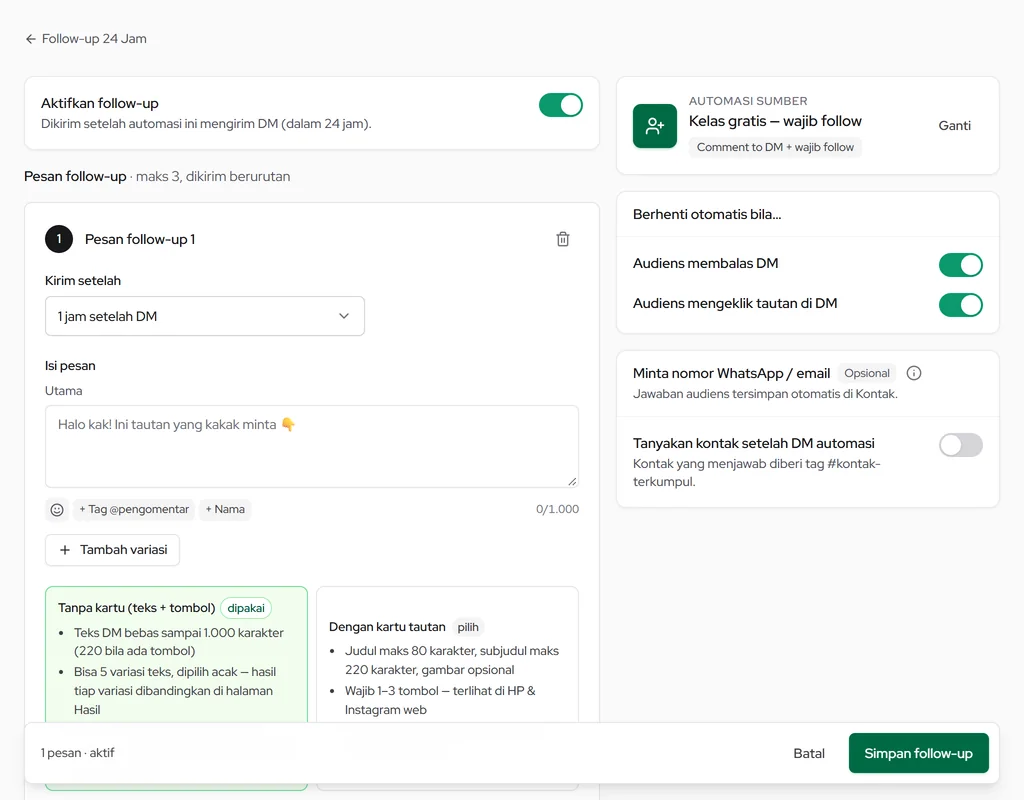
Task: Insert the Nama placeholder chip
Action: (x=225, y=509)
